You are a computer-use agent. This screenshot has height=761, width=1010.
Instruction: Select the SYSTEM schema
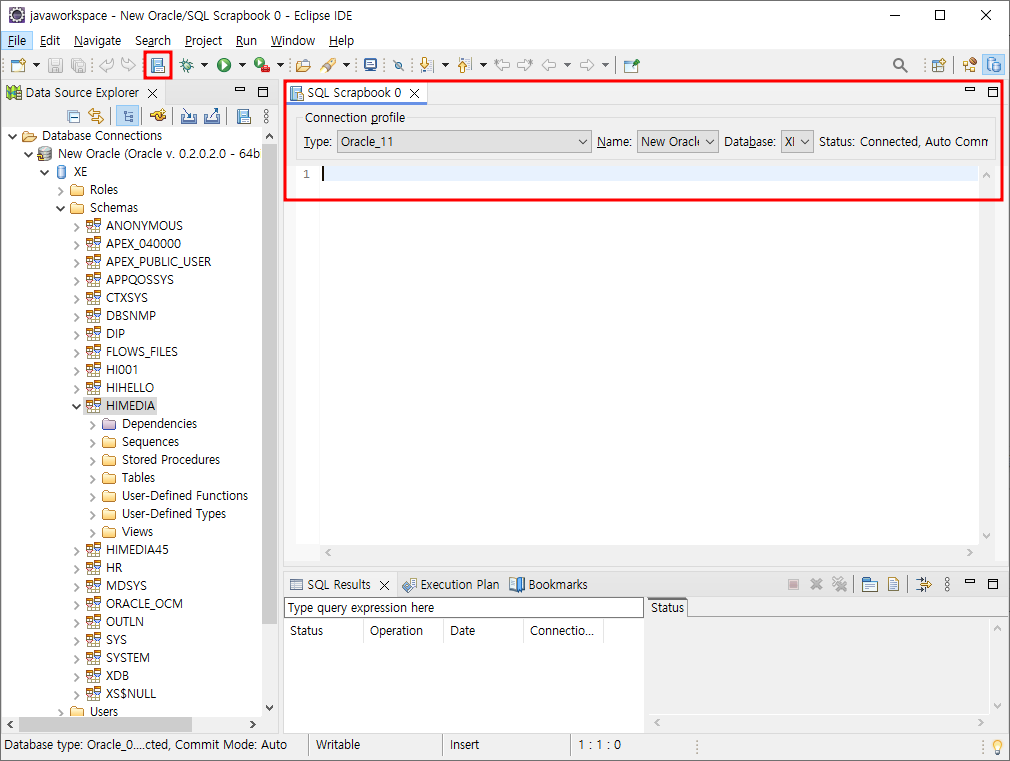[128, 657]
